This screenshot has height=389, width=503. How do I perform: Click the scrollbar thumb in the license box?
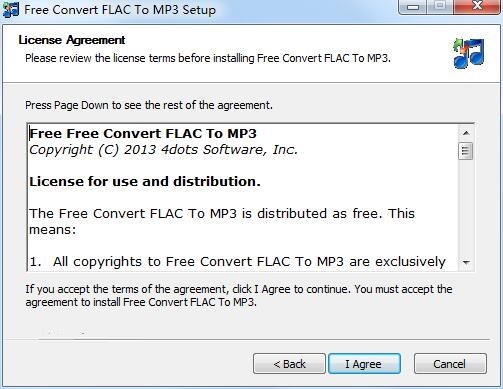[x=465, y=151]
